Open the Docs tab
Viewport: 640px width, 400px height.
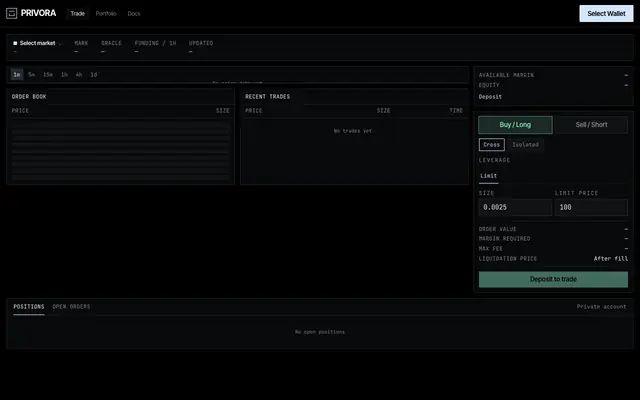(x=134, y=13)
